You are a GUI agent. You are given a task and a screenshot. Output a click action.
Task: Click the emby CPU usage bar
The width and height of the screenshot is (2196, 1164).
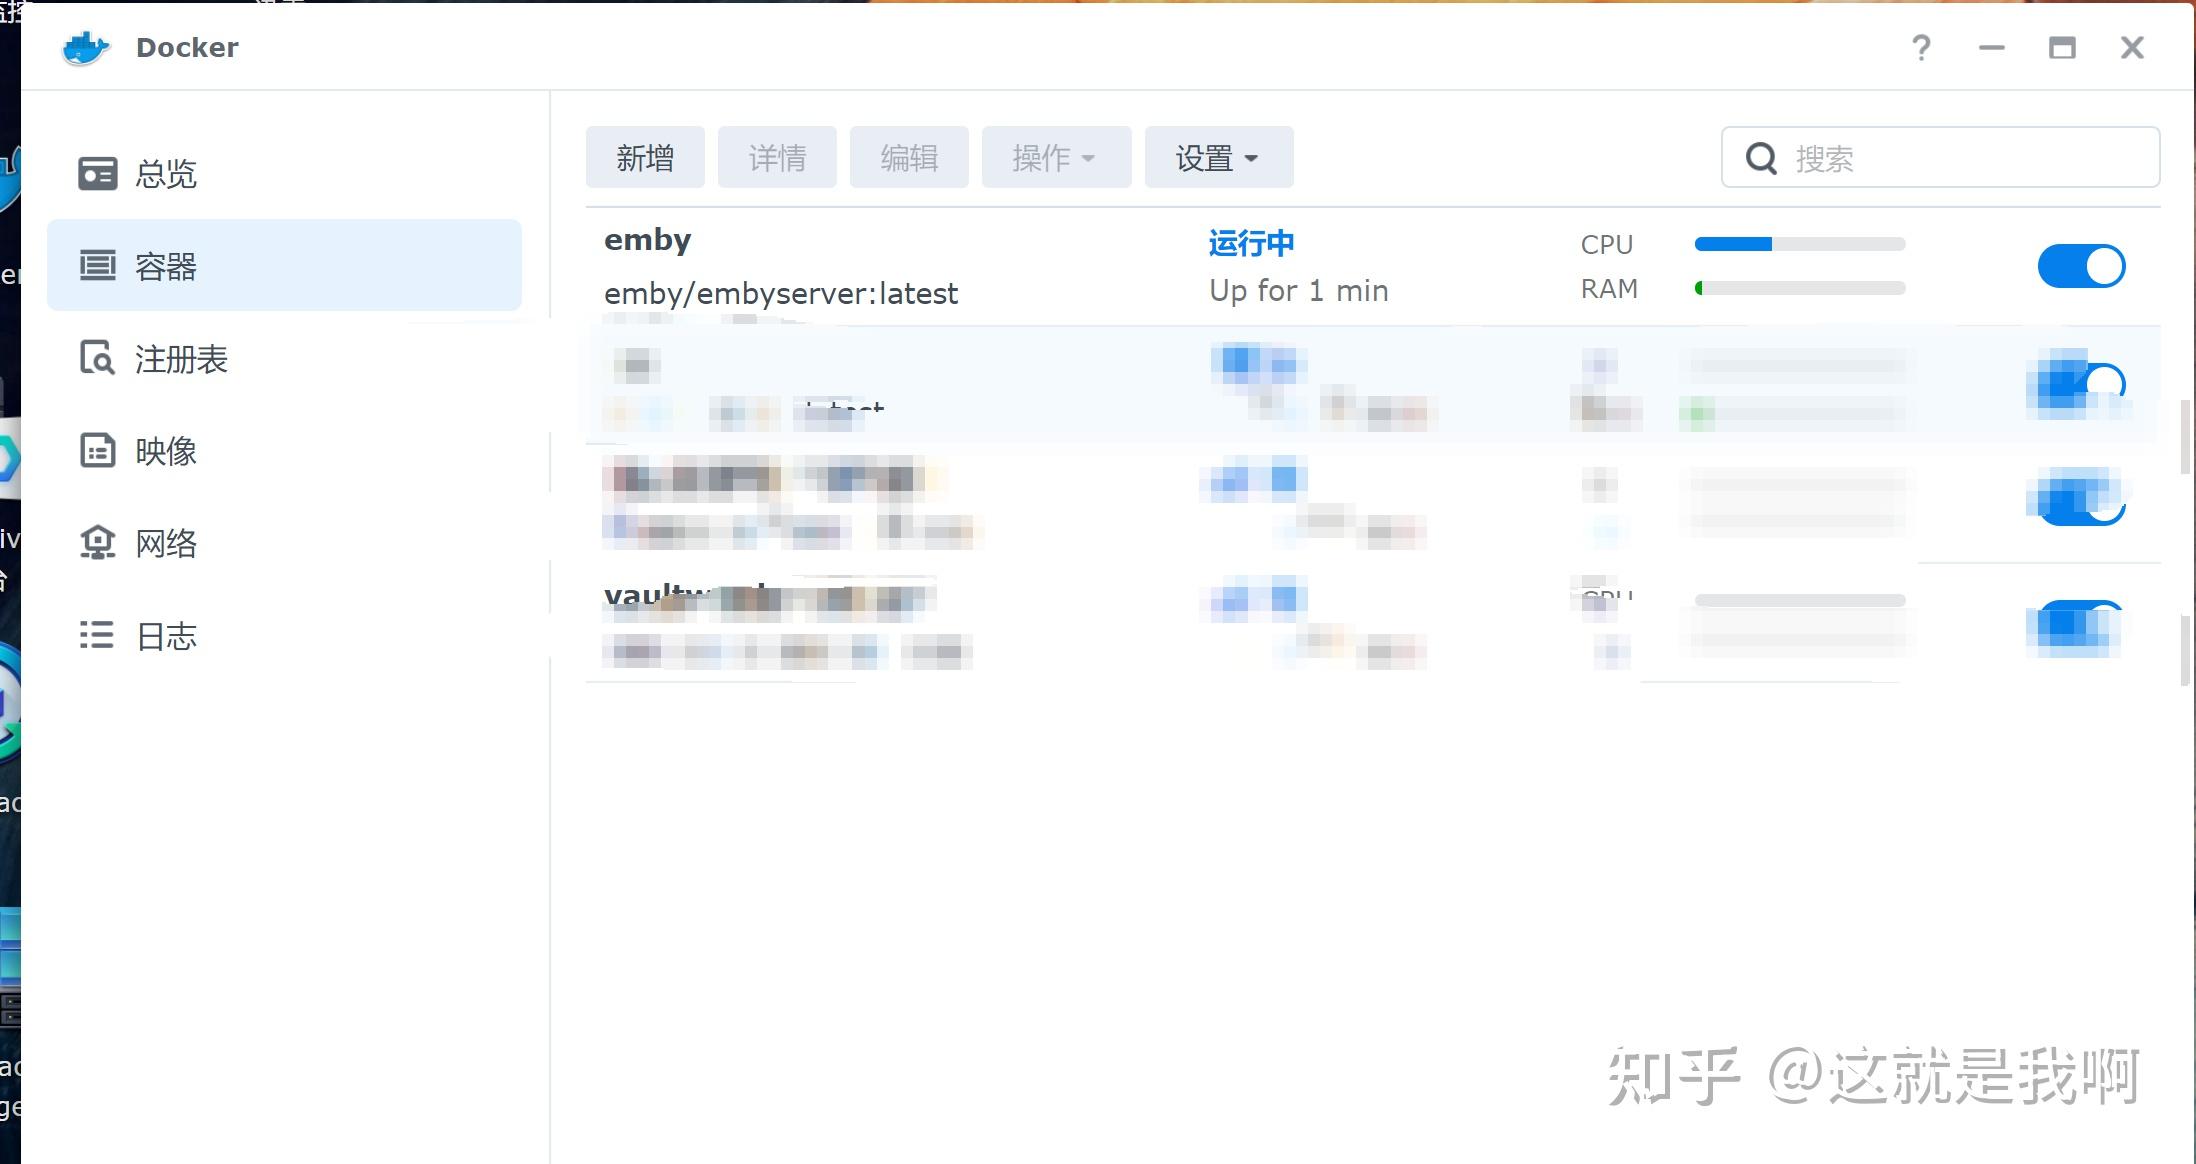click(x=1799, y=243)
